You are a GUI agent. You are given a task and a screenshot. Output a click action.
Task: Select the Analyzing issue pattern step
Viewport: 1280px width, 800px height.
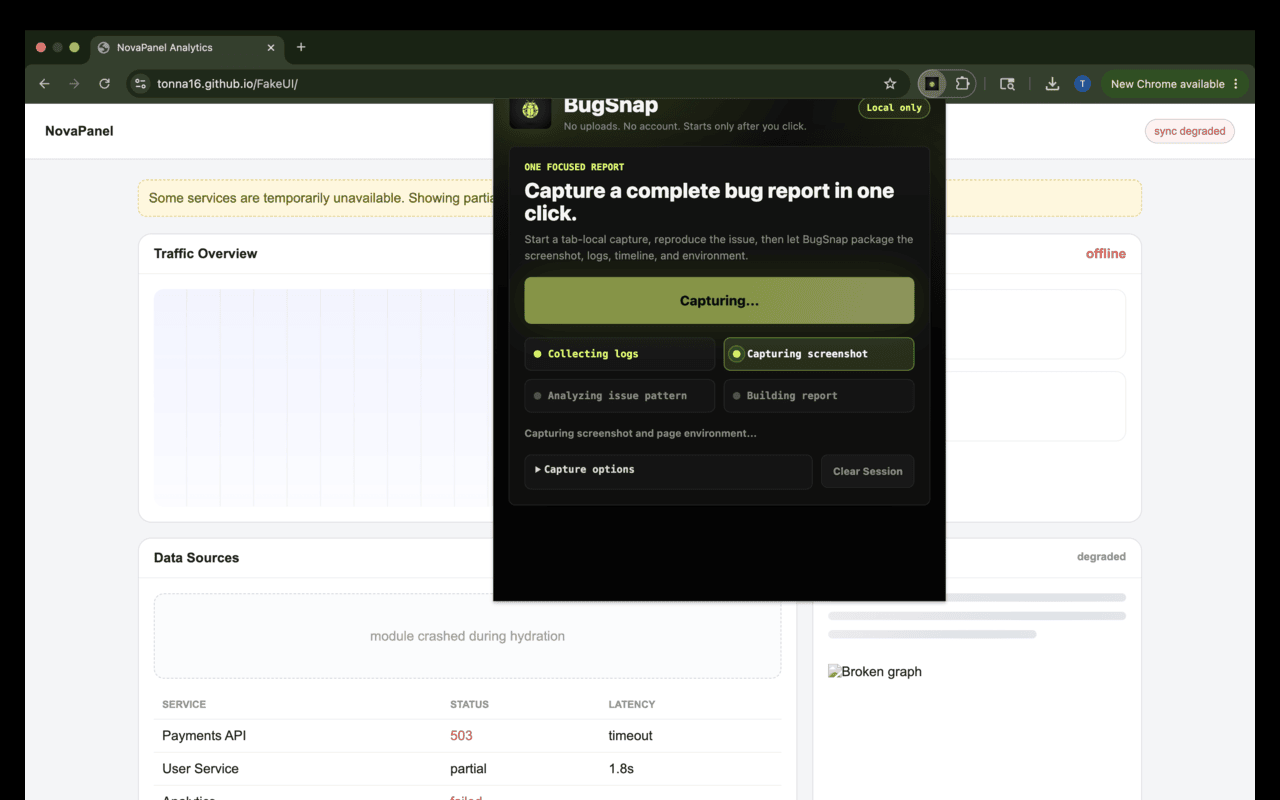pos(620,396)
